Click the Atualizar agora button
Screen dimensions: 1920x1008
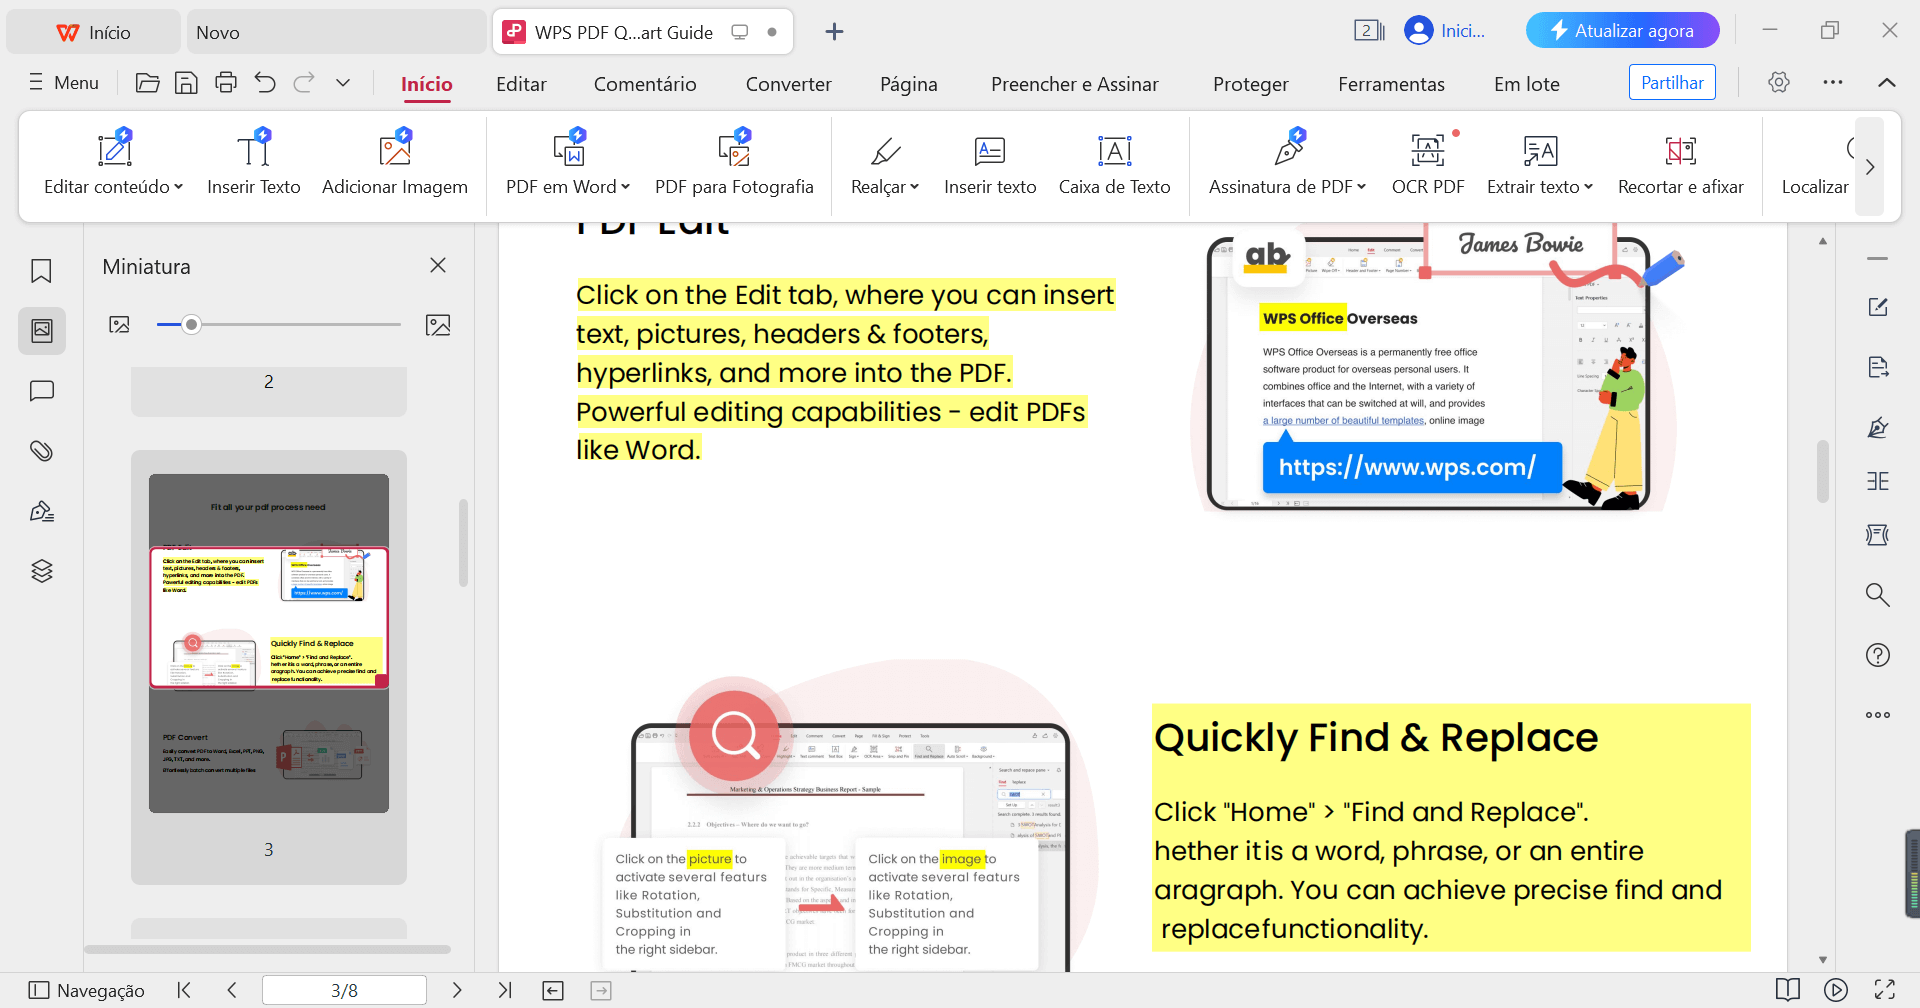[1622, 31]
